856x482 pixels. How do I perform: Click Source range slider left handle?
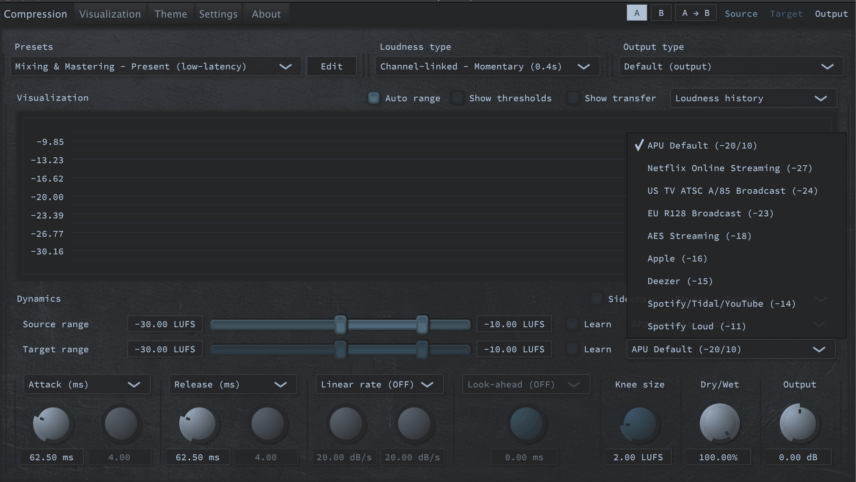(341, 324)
